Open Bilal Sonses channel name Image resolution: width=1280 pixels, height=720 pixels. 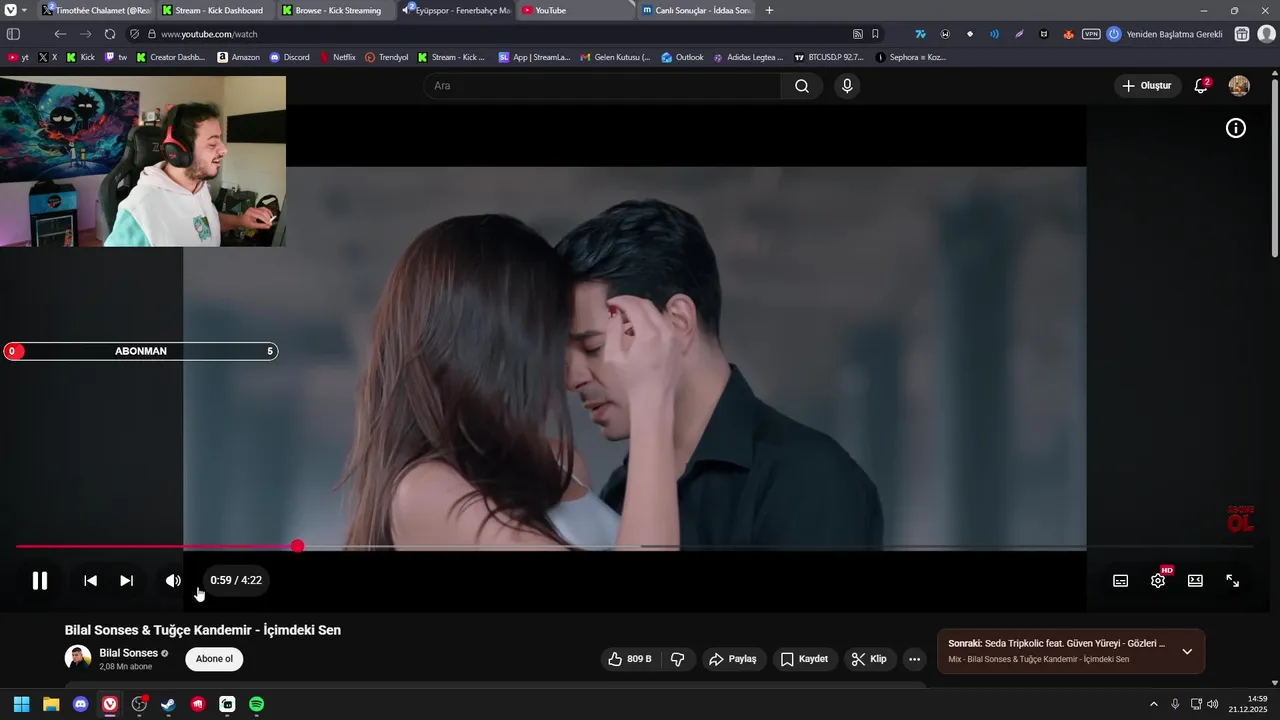[128, 653]
